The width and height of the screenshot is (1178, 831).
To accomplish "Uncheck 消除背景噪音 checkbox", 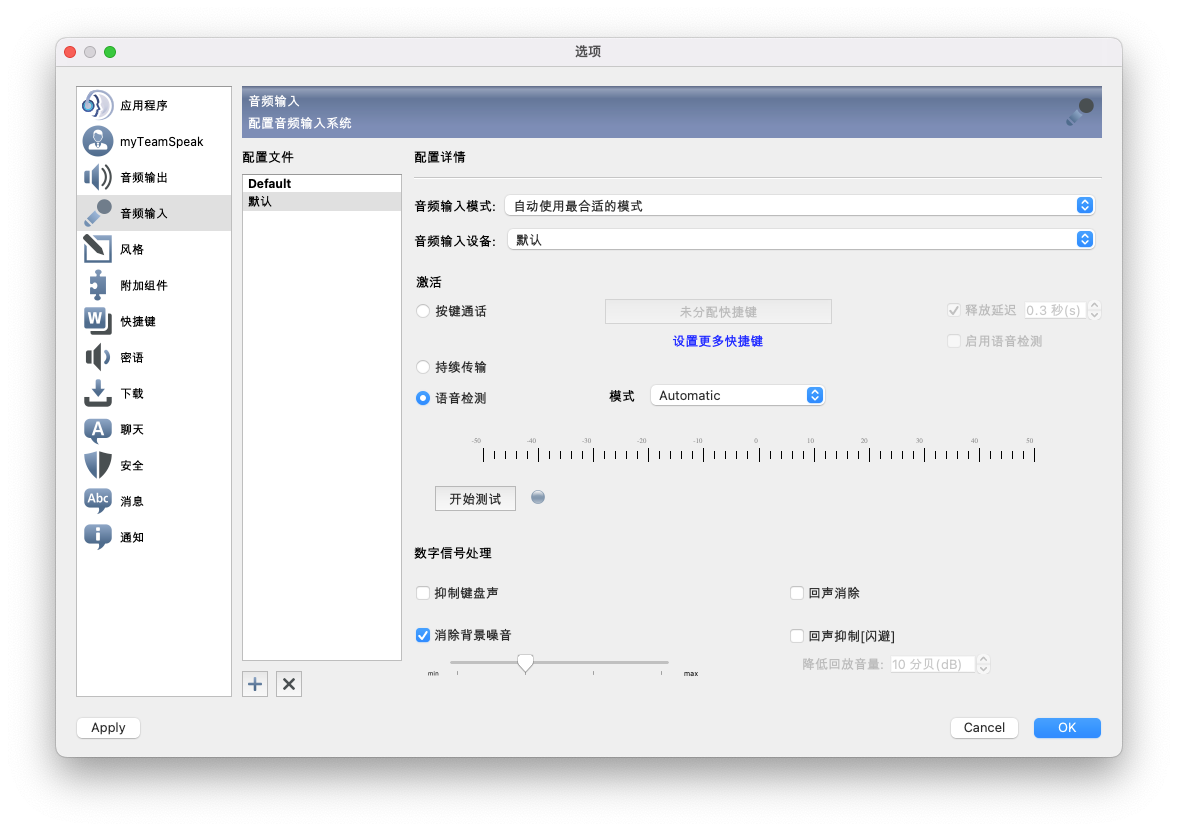I will point(423,635).
